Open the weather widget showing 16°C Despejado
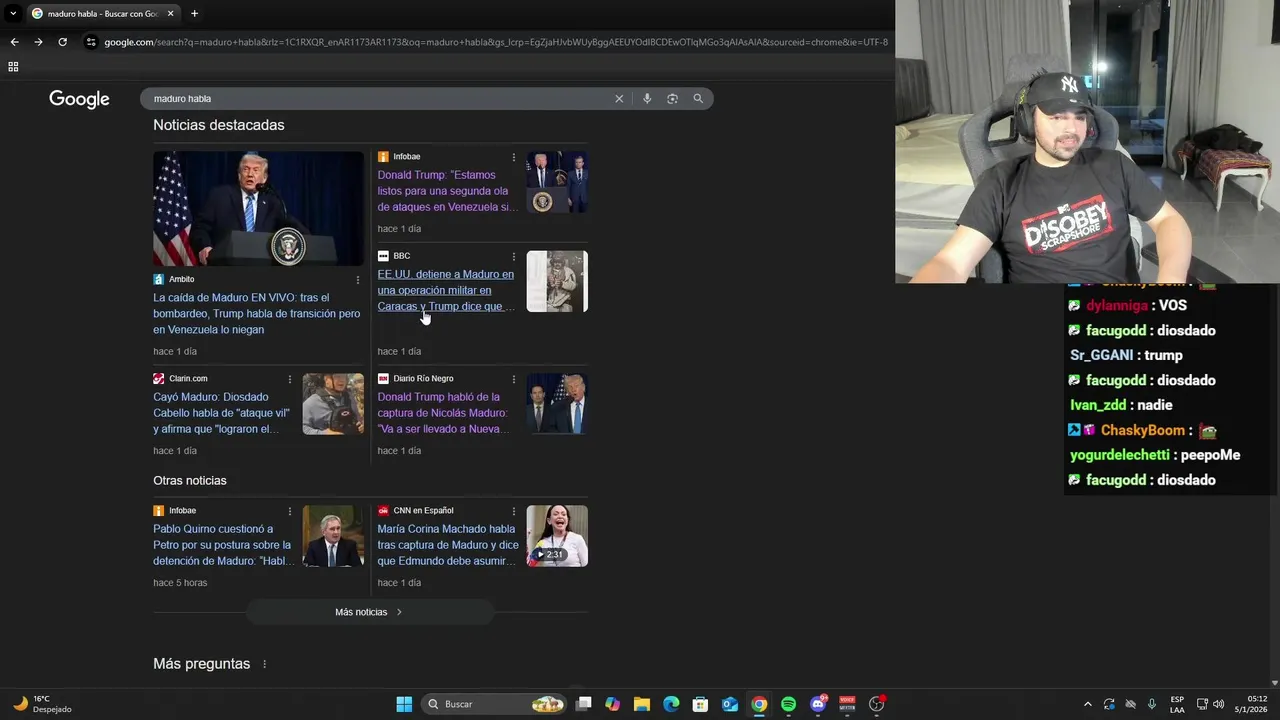Image resolution: width=1280 pixels, height=720 pixels. [x=42, y=704]
